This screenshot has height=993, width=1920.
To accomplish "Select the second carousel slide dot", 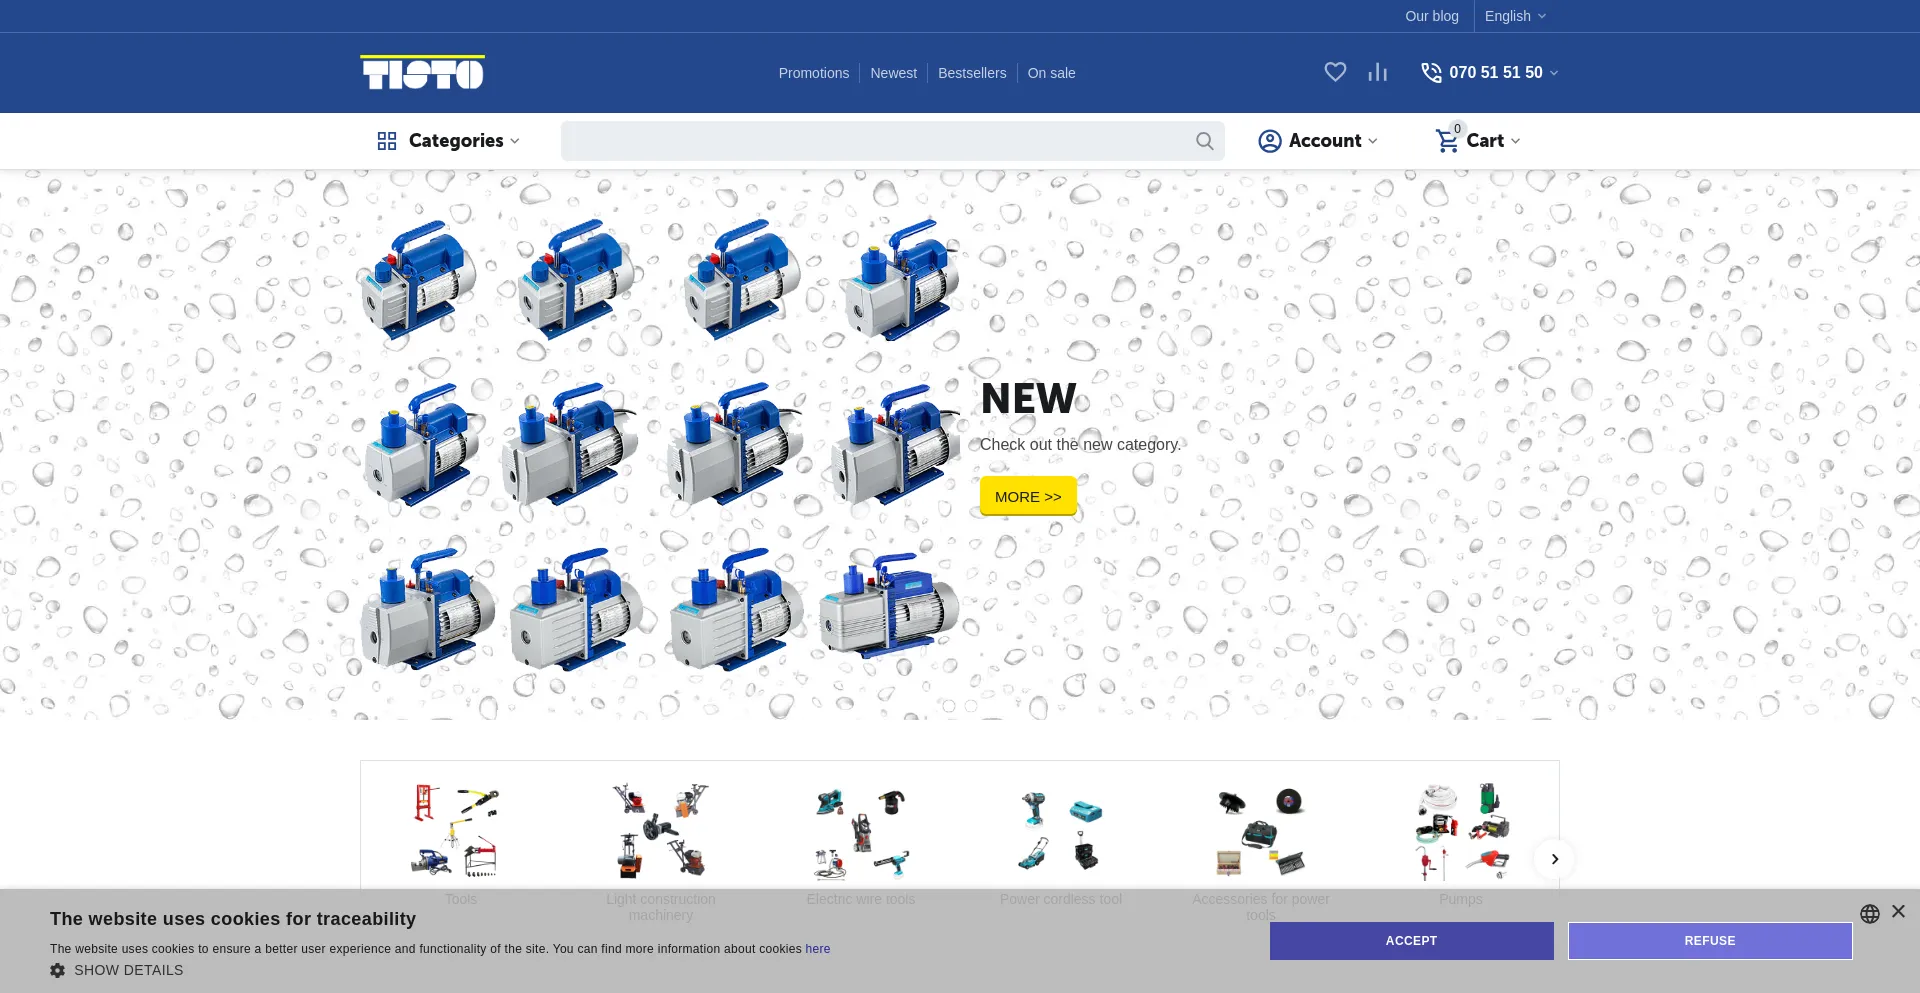I will coord(971,706).
